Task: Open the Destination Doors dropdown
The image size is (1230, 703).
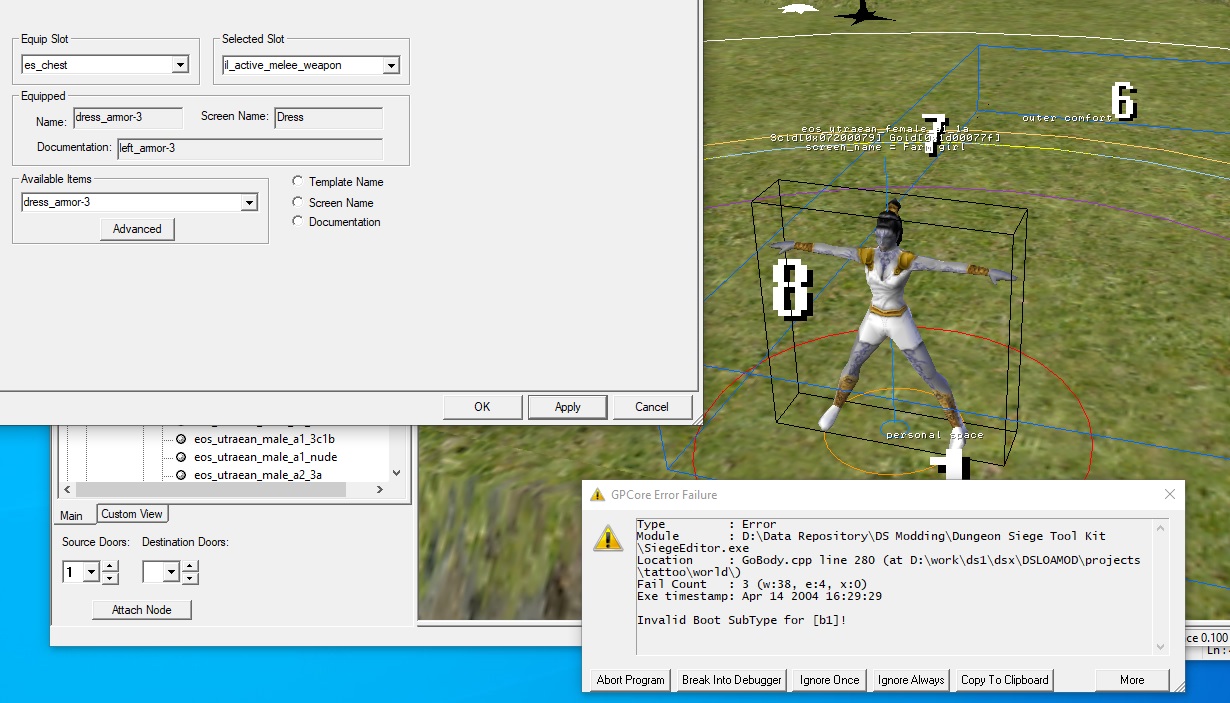Action: tap(171, 573)
